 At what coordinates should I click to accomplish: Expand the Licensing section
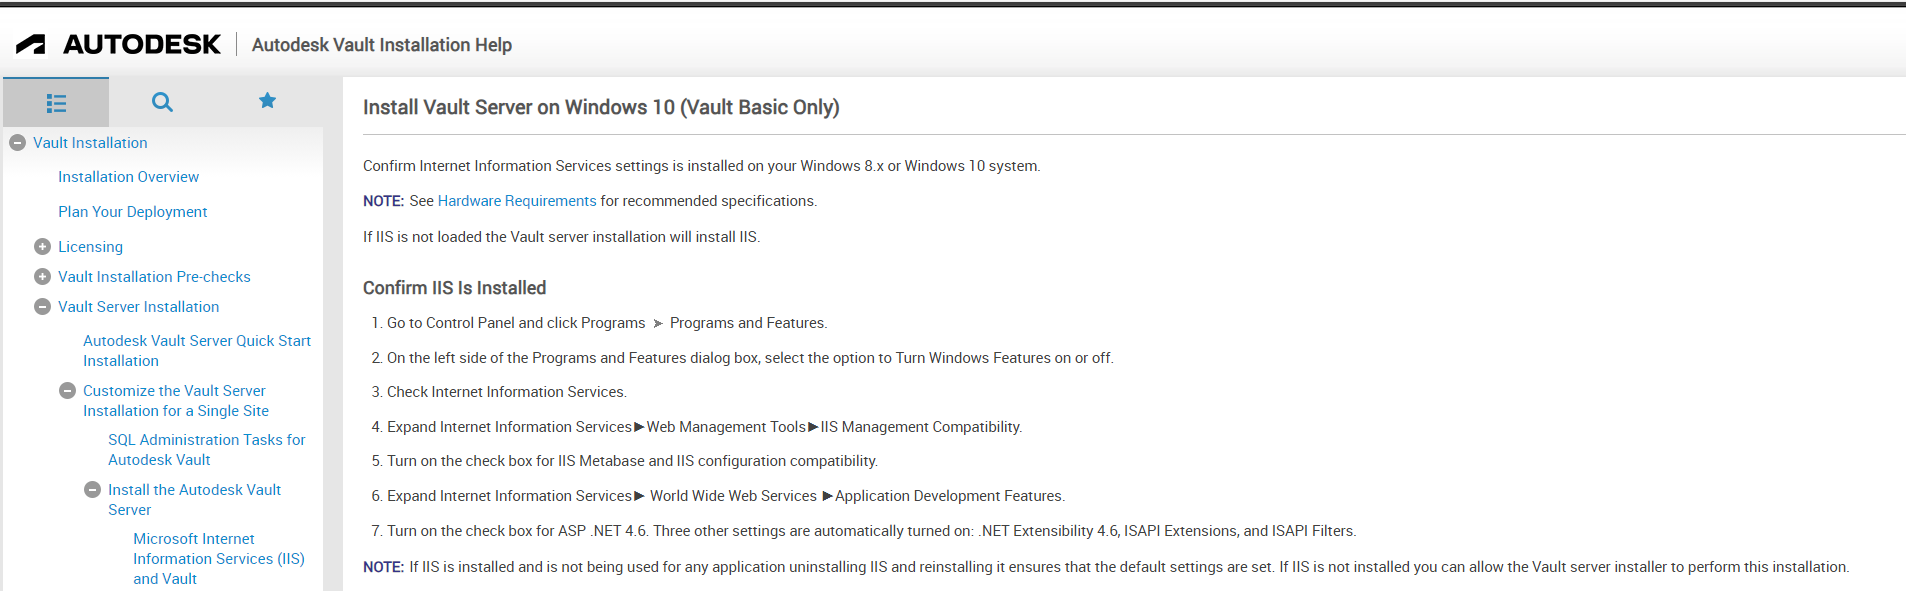click(x=43, y=246)
